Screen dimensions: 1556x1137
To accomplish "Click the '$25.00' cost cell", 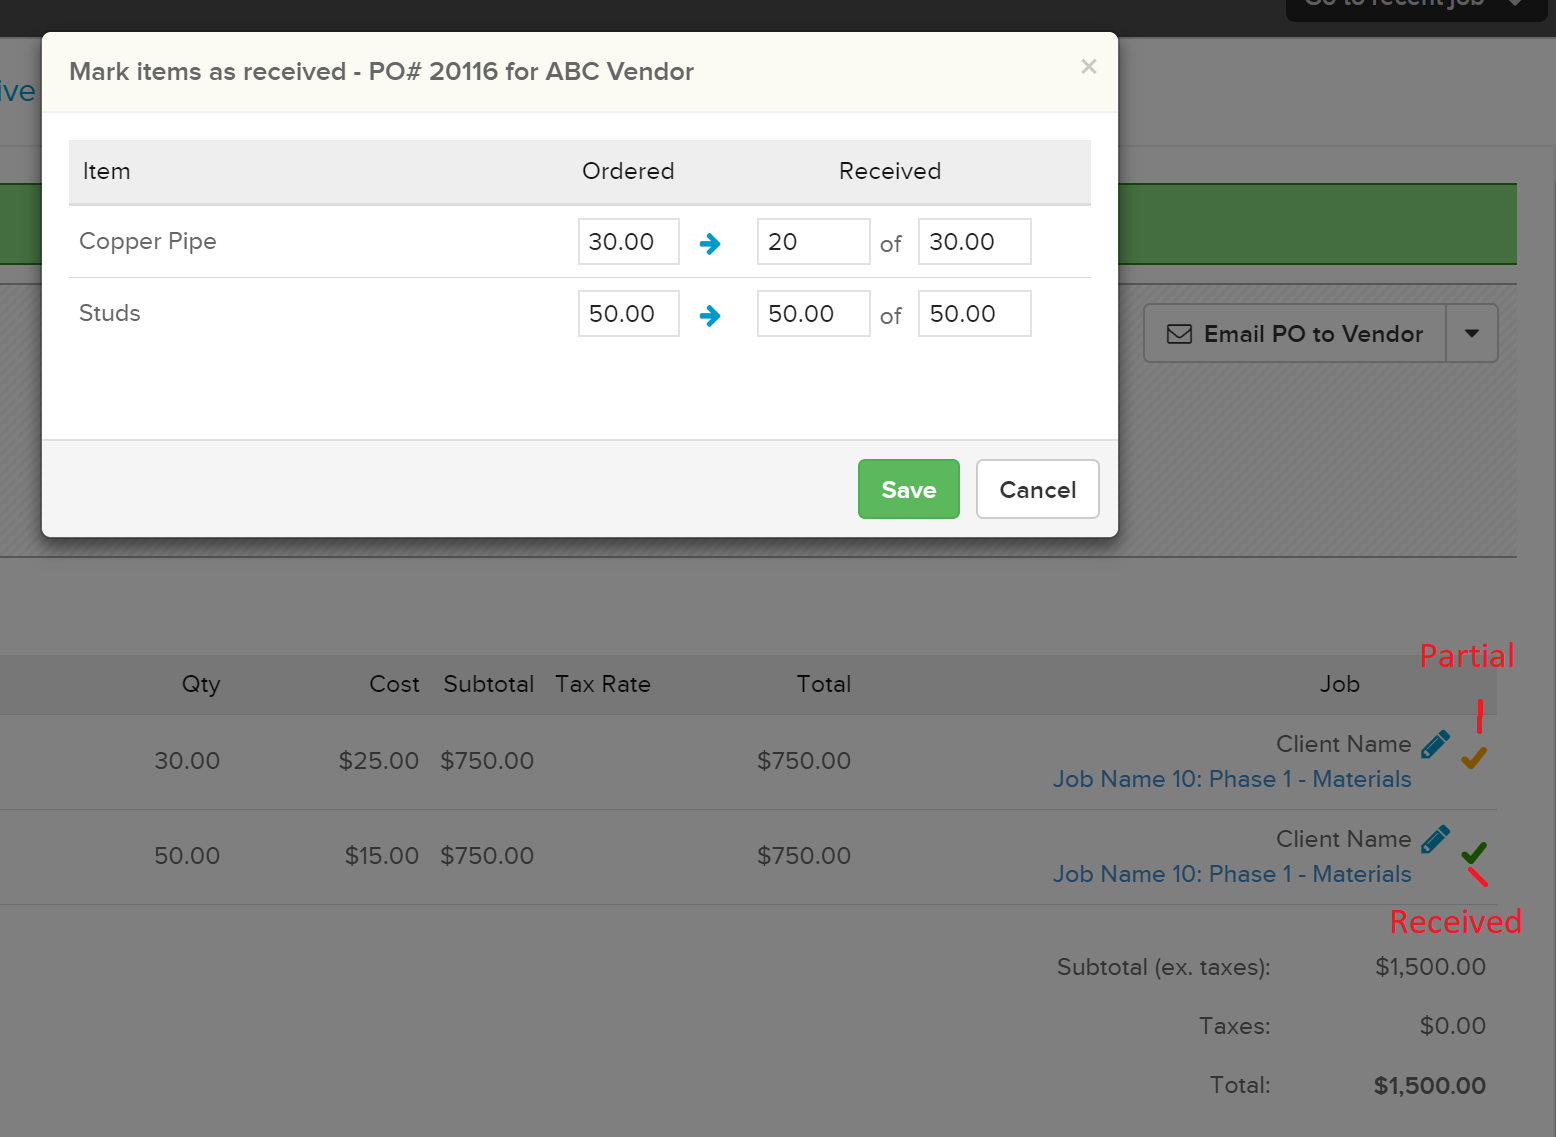I will pyautogui.click(x=379, y=761).
